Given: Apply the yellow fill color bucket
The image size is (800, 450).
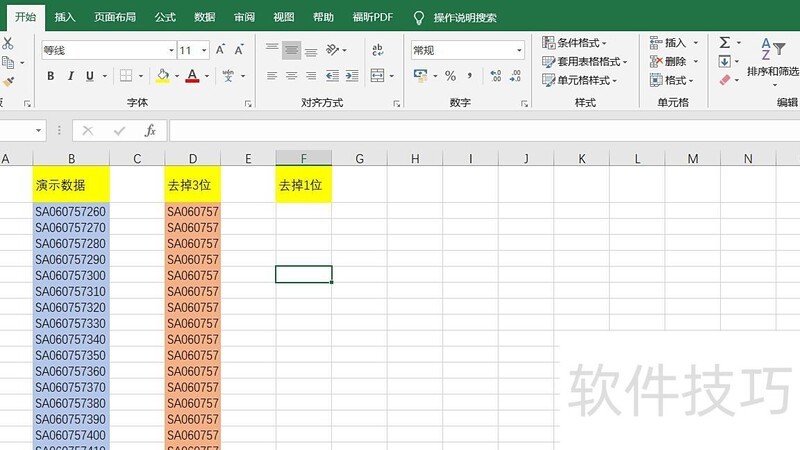Looking at the screenshot, I should pyautogui.click(x=163, y=76).
